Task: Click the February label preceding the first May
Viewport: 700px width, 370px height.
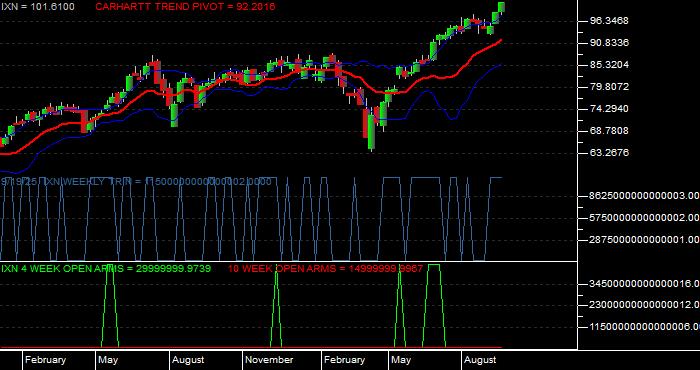Action: pos(46,360)
